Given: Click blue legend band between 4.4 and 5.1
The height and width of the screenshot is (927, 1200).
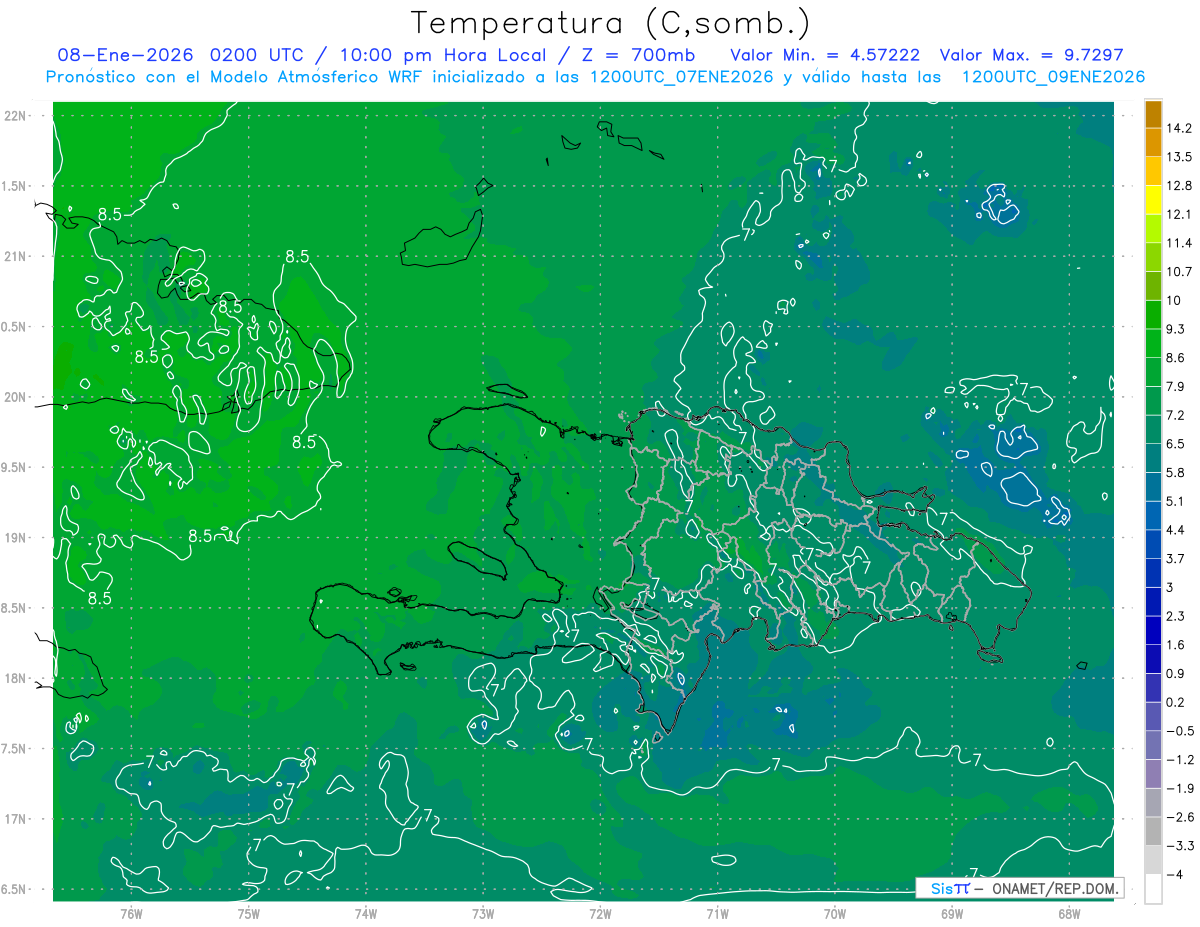Looking at the screenshot, I should click(x=1153, y=515).
